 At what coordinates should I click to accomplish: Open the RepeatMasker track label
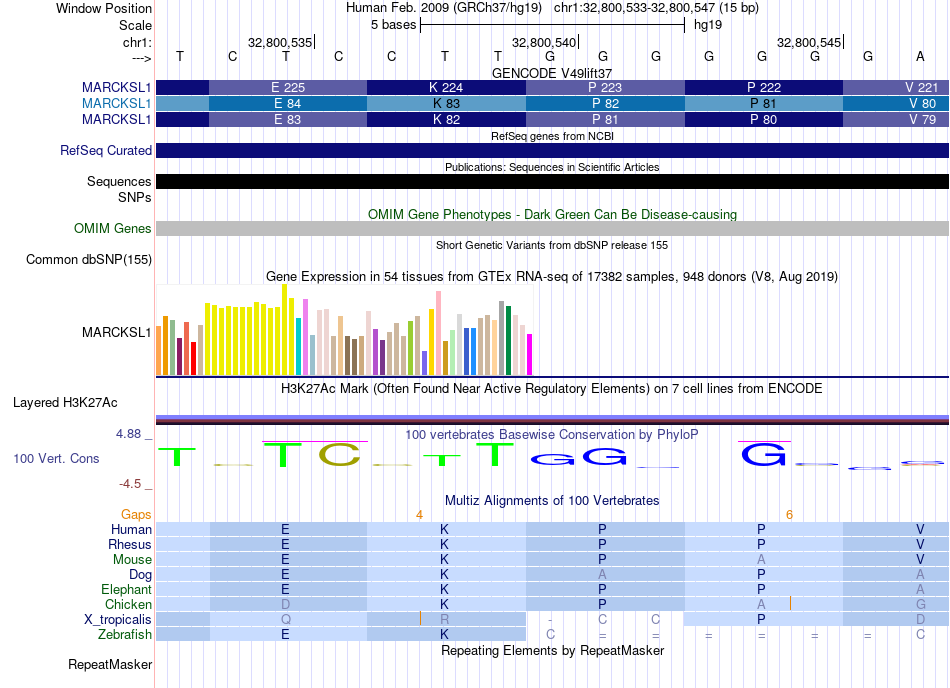tap(110, 664)
